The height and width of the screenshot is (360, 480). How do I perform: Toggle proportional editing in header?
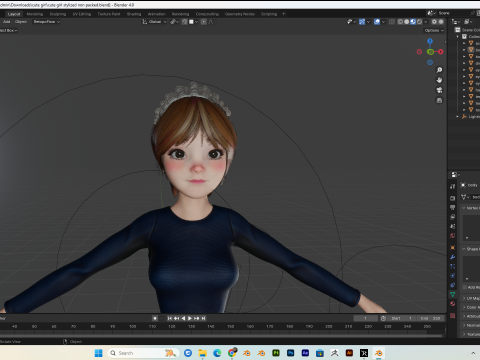tap(204, 22)
